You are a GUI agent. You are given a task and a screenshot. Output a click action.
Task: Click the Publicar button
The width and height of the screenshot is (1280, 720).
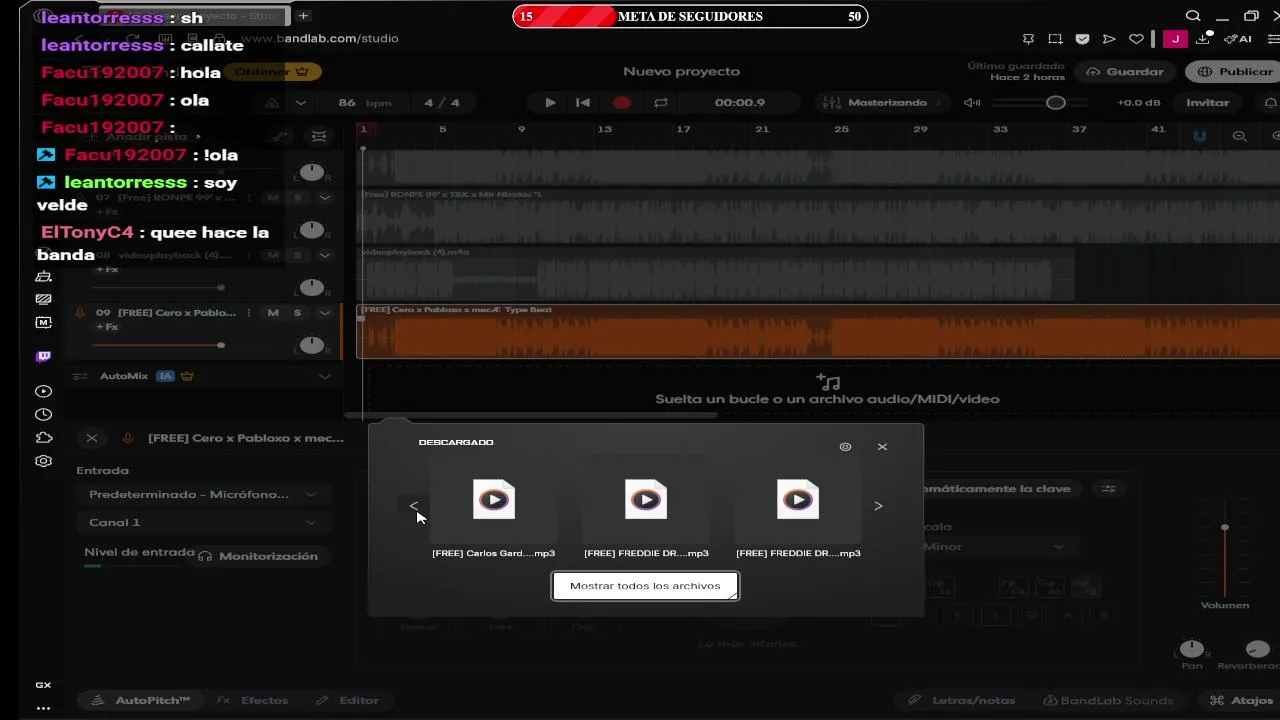(1235, 71)
